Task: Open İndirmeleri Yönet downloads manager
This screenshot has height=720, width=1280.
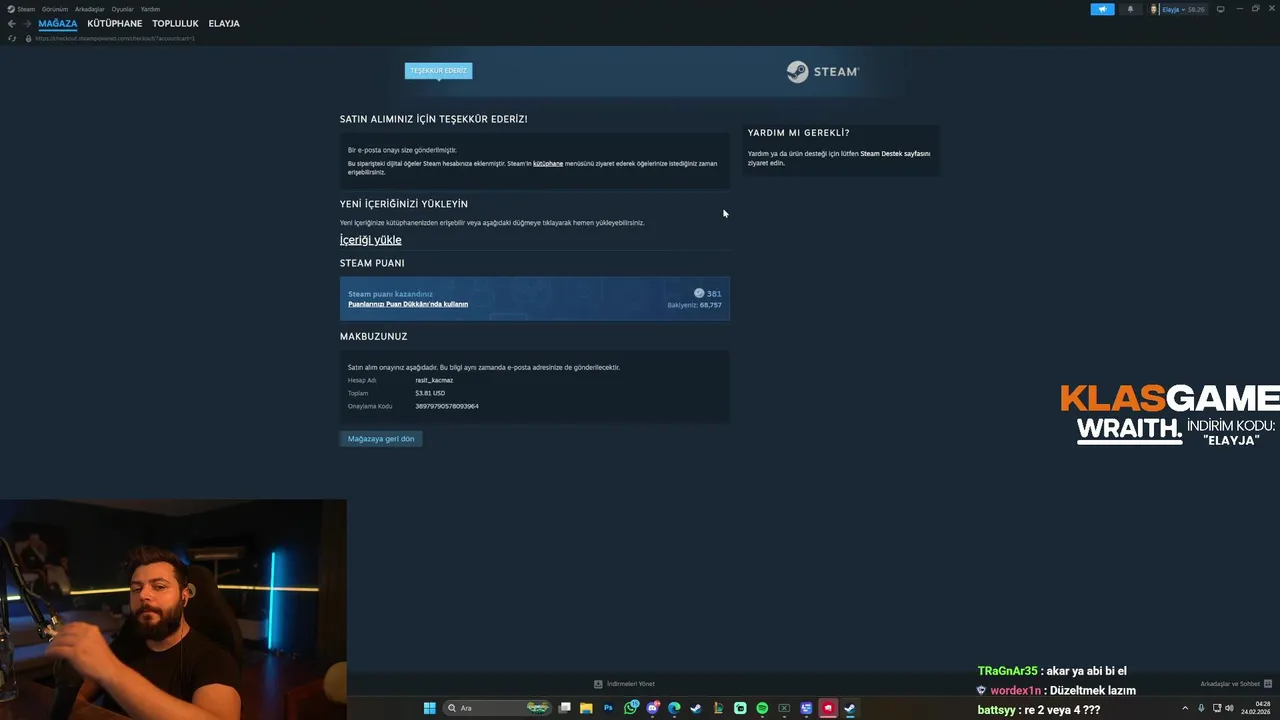Action: point(624,684)
